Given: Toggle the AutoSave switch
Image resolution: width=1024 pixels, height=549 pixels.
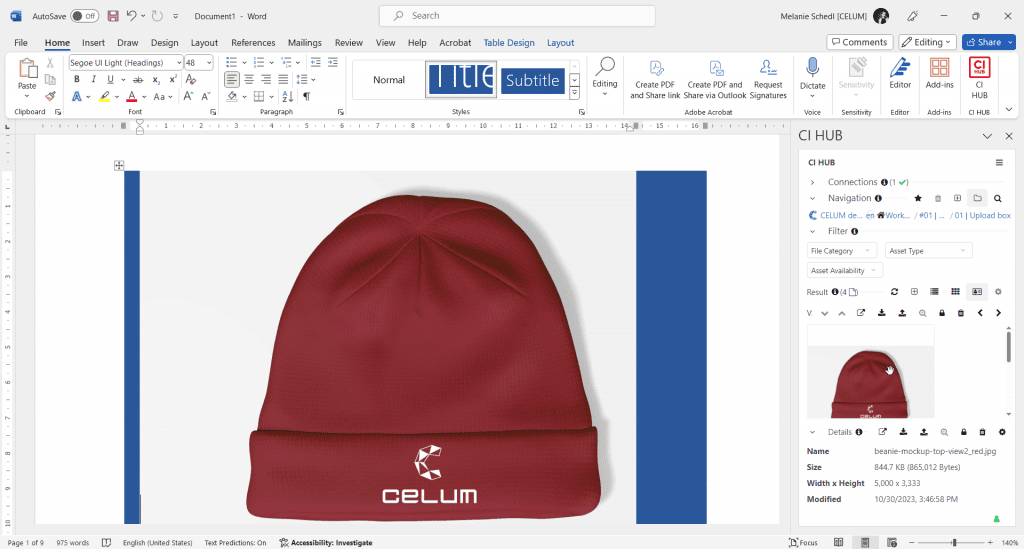Looking at the screenshot, I should tap(84, 16).
